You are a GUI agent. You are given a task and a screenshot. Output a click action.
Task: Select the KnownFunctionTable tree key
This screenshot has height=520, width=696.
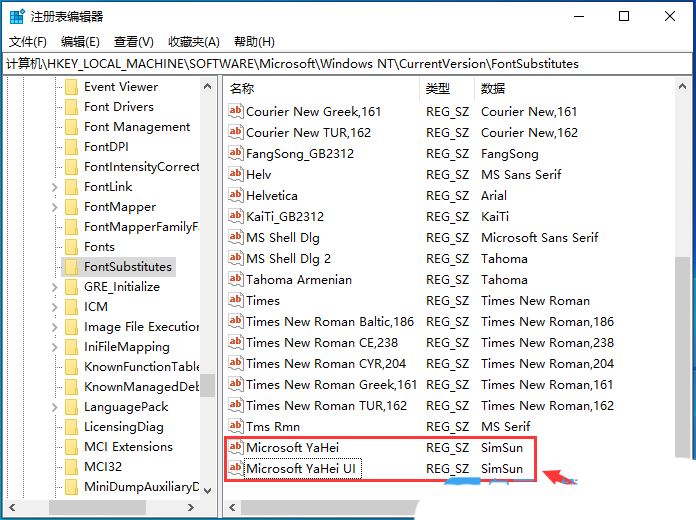click(x=141, y=367)
